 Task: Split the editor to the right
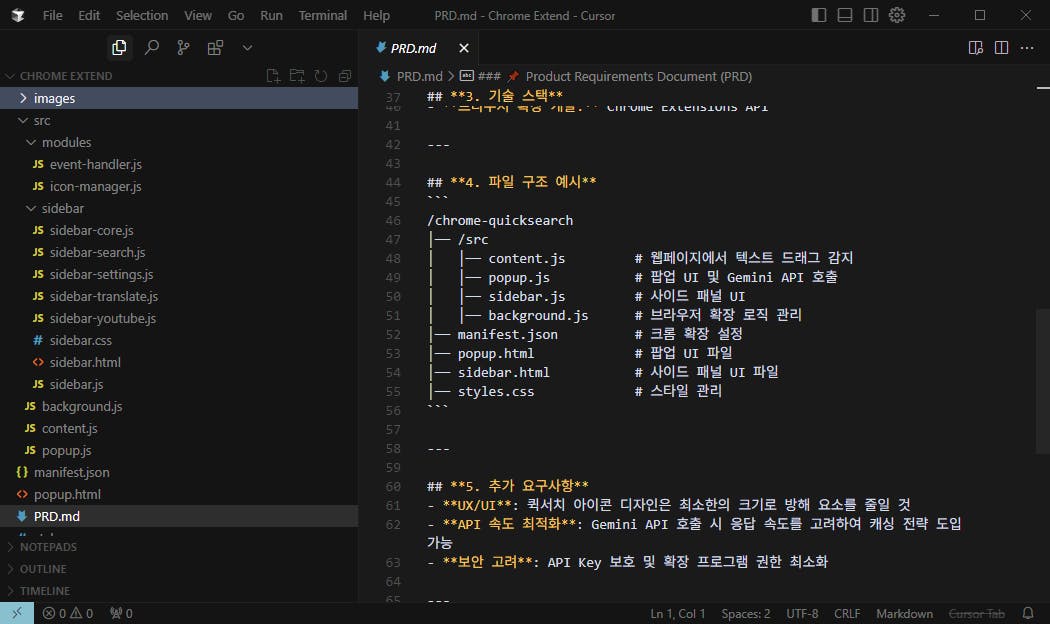1001,48
